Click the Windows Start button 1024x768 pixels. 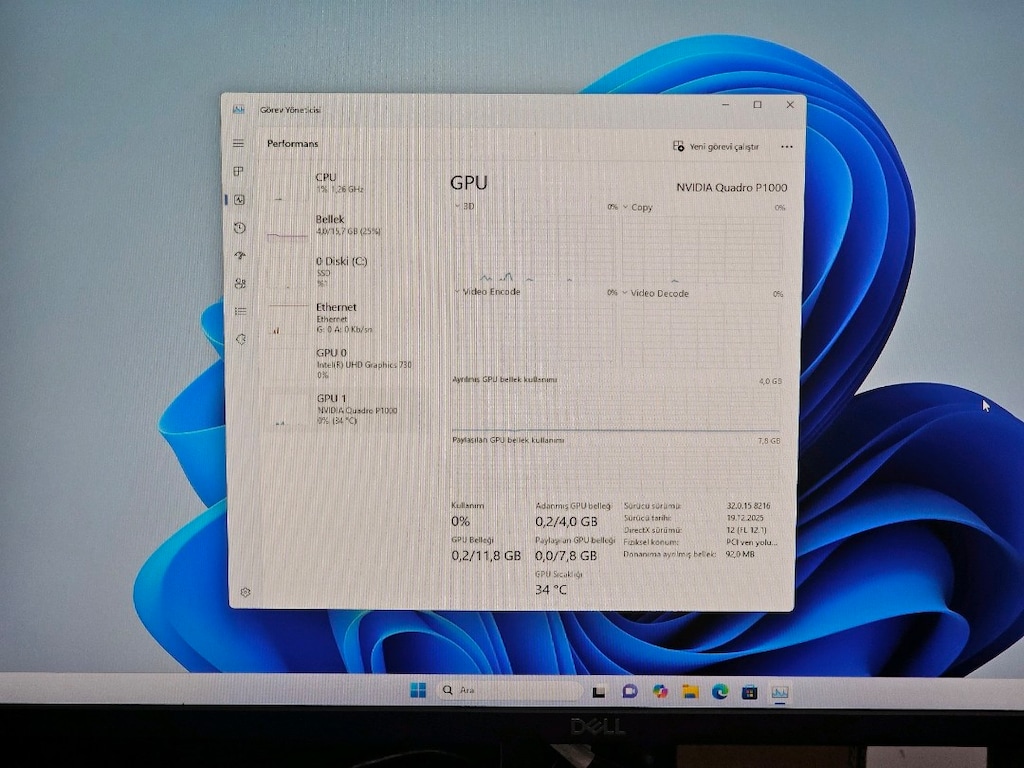pyautogui.click(x=418, y=690)
